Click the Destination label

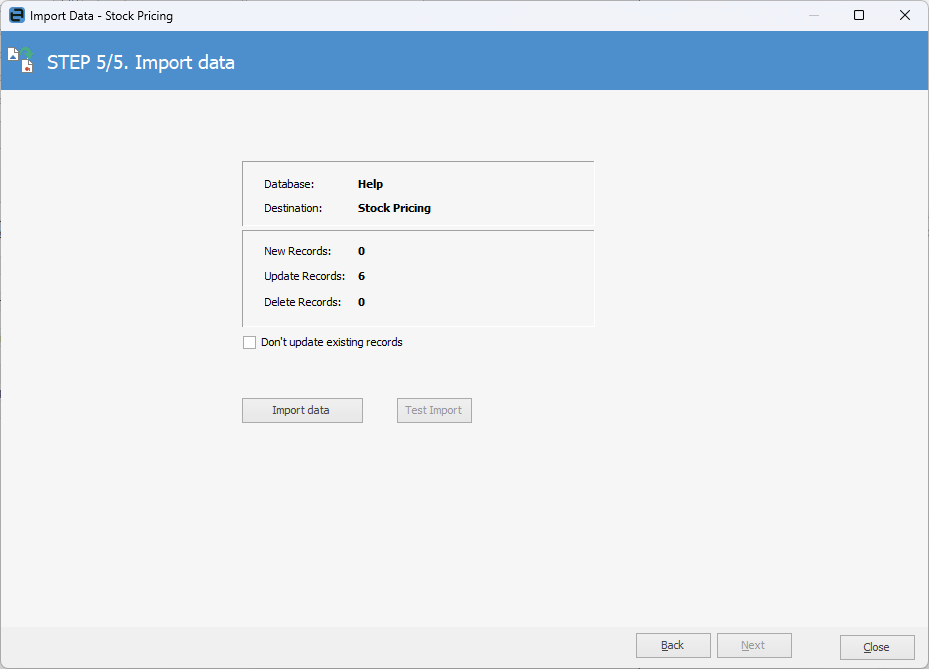tap(293, 209)
